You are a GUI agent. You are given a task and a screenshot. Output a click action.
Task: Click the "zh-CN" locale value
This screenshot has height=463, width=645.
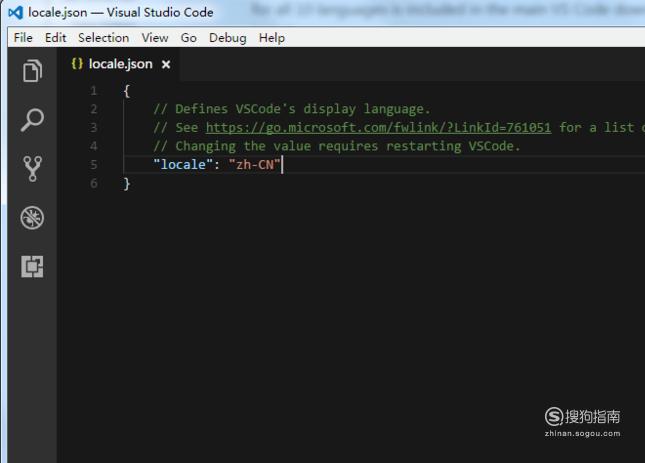tap(255, 164)
